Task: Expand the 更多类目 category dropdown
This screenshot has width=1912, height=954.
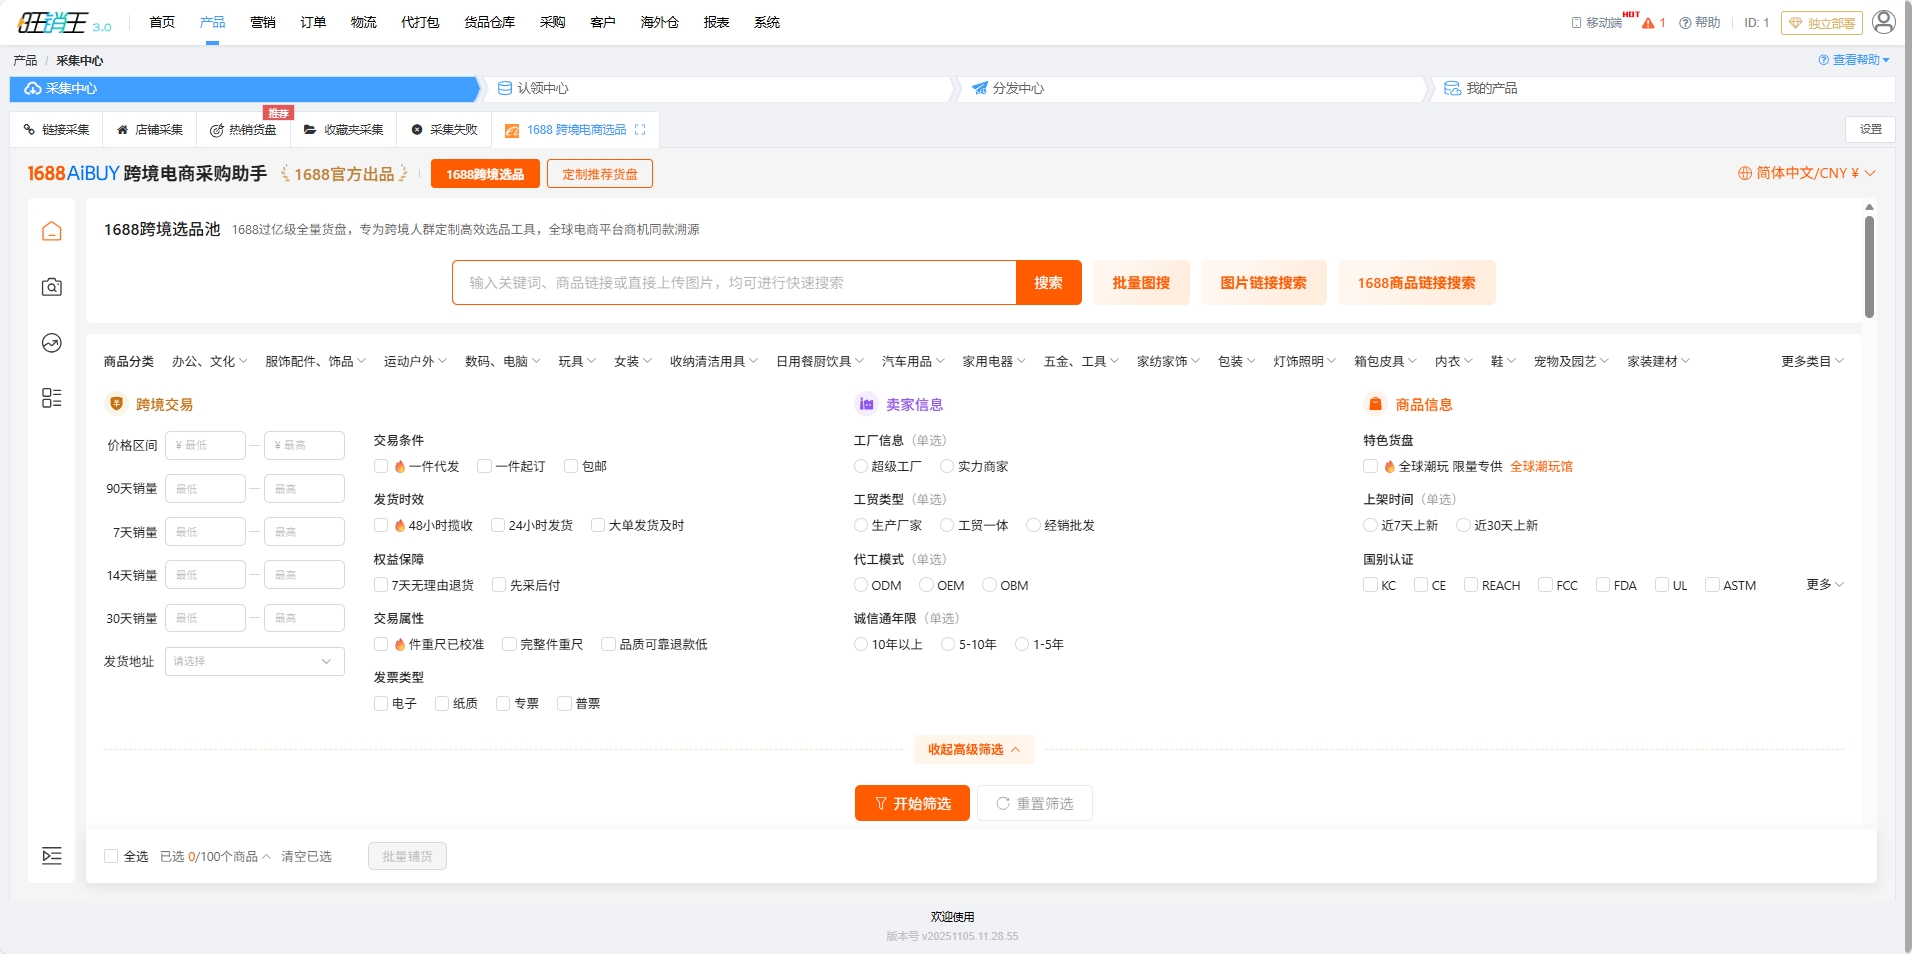Action: (1811, 362)
